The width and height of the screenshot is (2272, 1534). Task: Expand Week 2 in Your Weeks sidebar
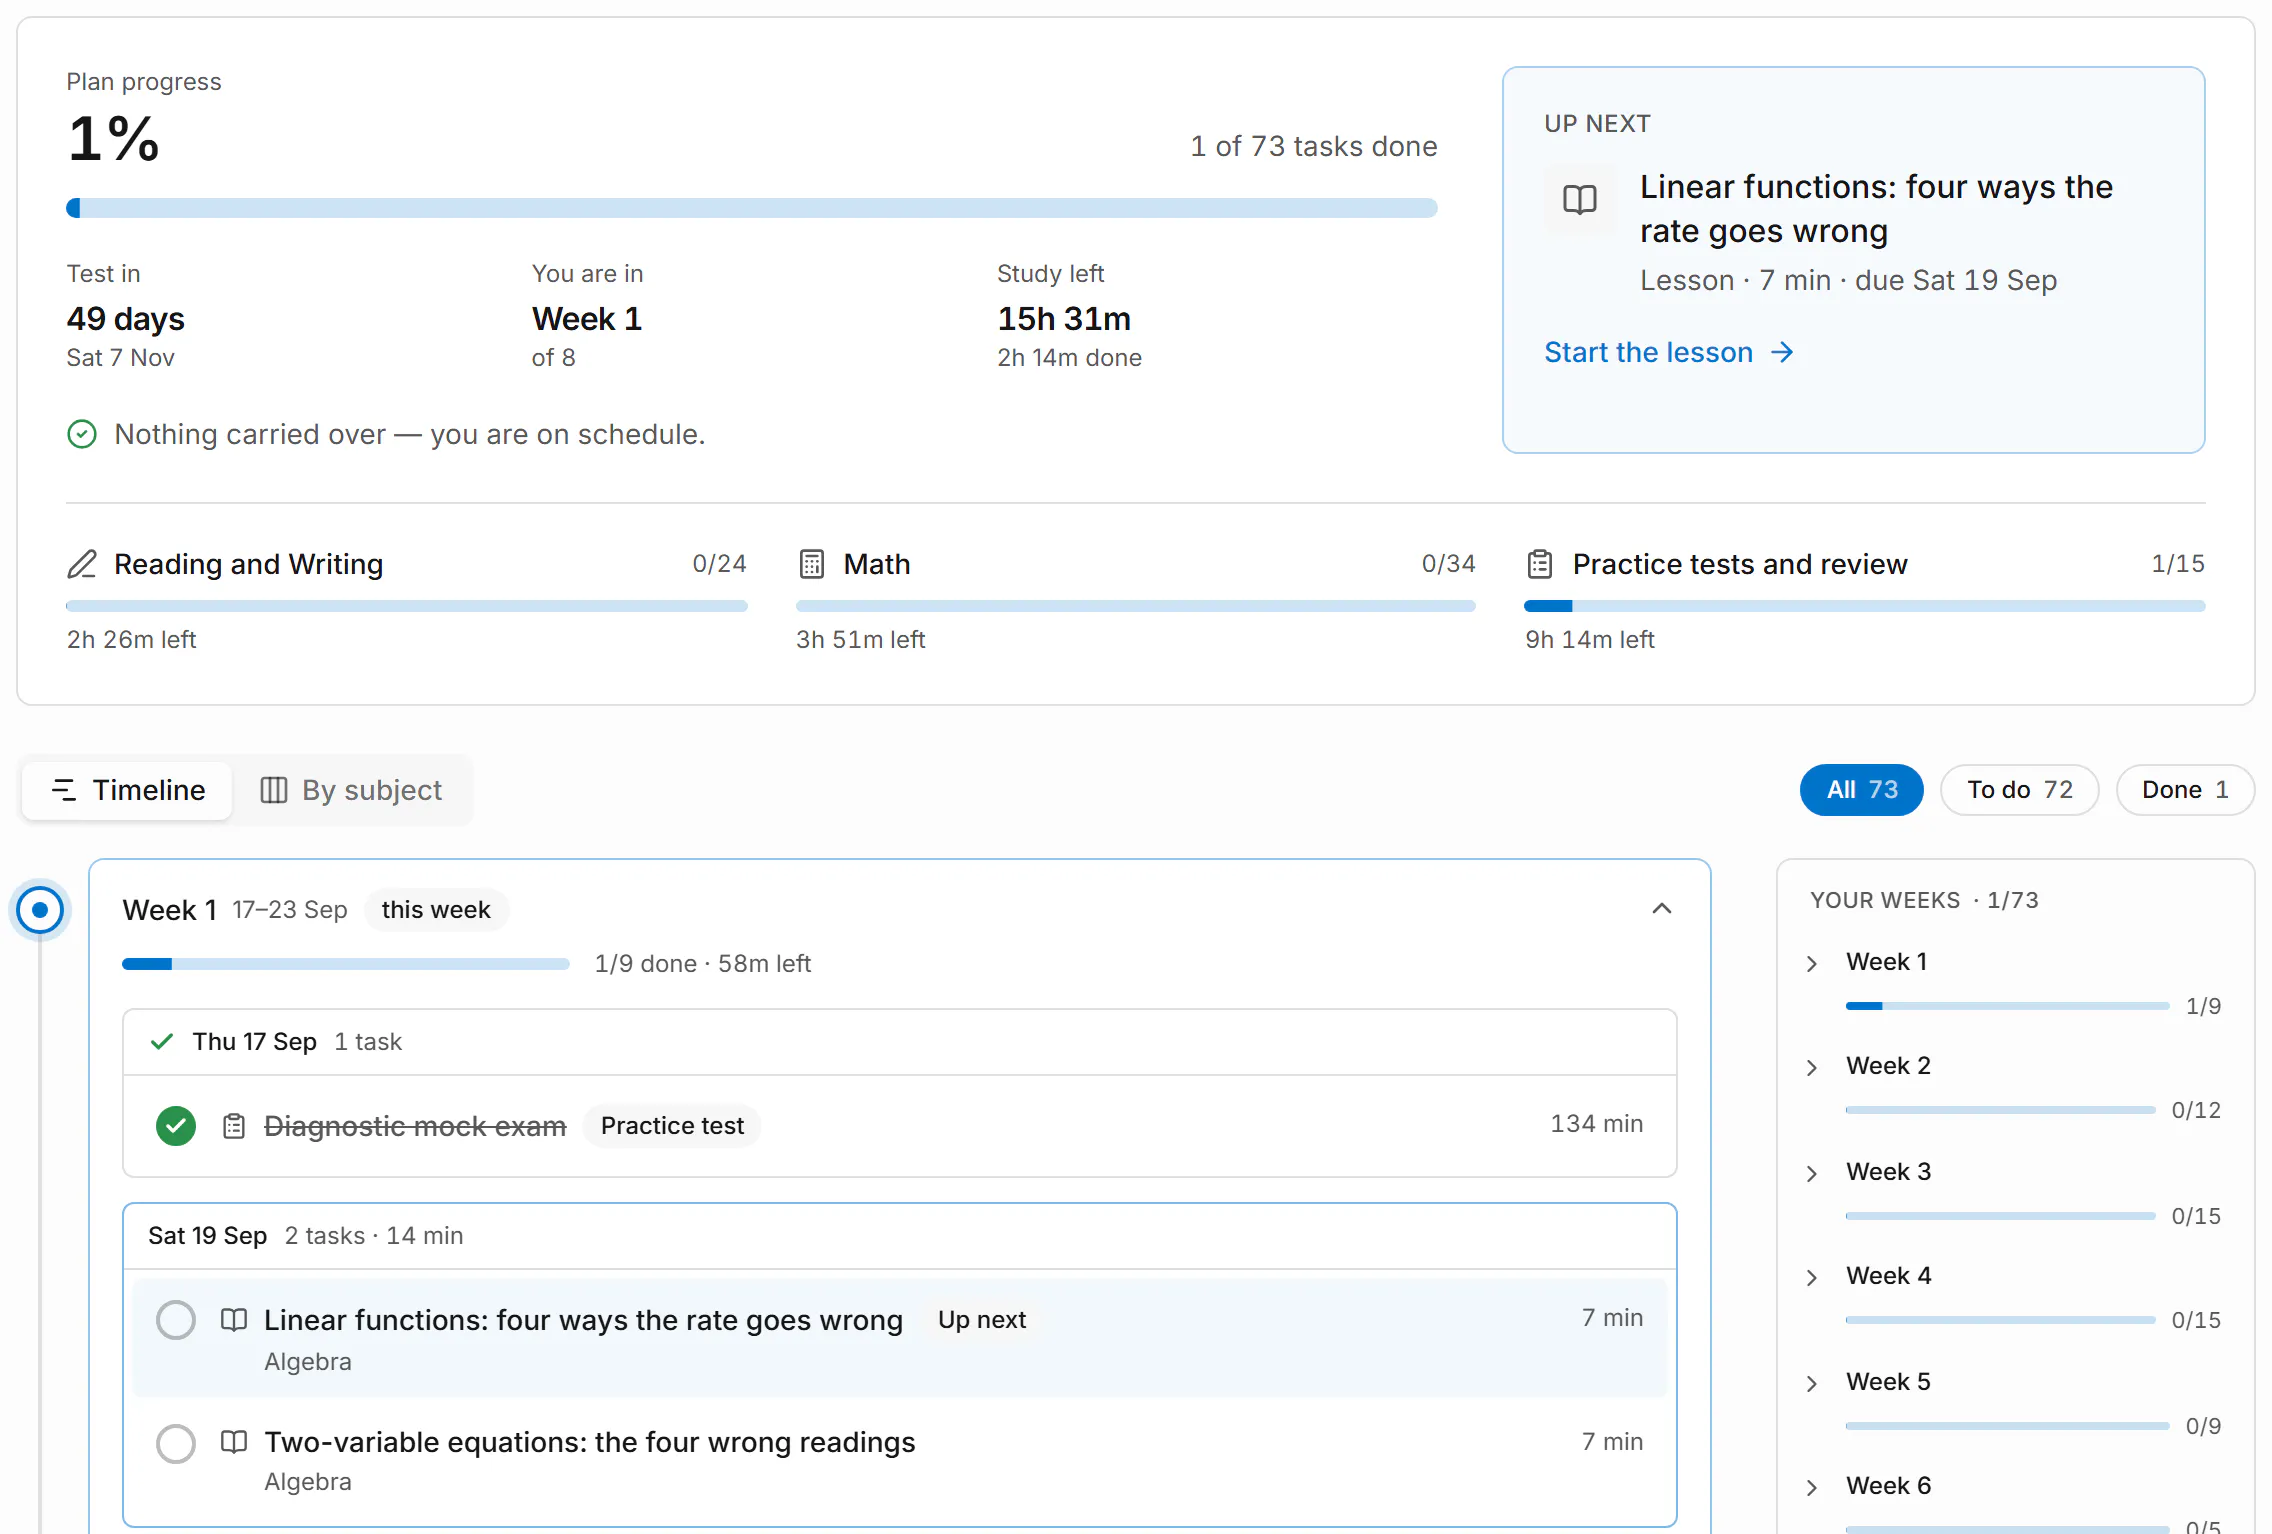click(1812, 1067)
